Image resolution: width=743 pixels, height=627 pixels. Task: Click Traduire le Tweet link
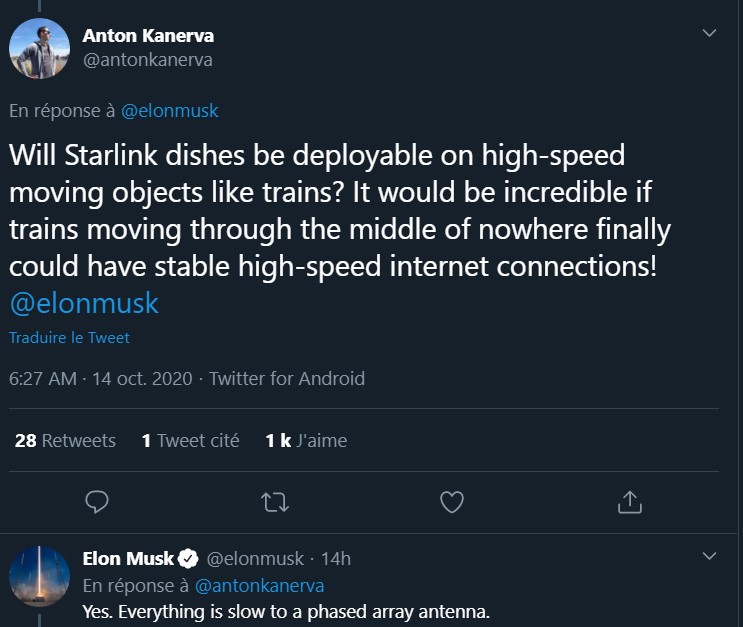(x=69, y=338)
